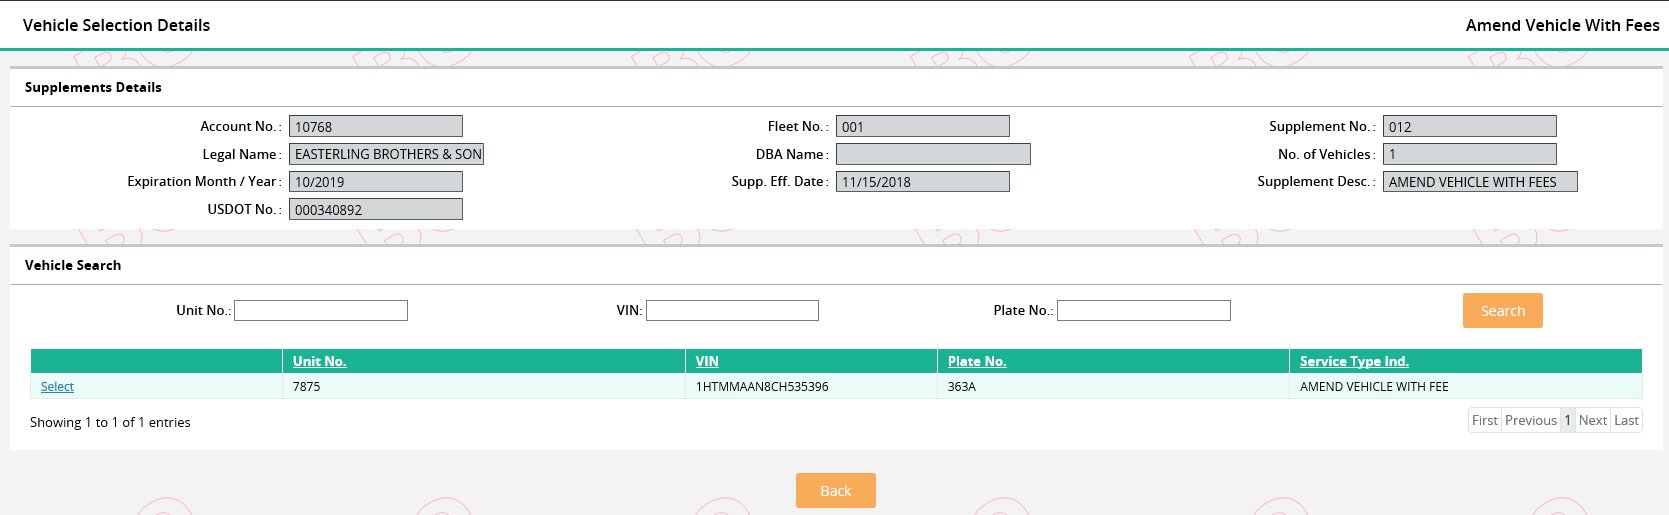
Task: Go to First page of results
Action: [x=1485, y=420]
